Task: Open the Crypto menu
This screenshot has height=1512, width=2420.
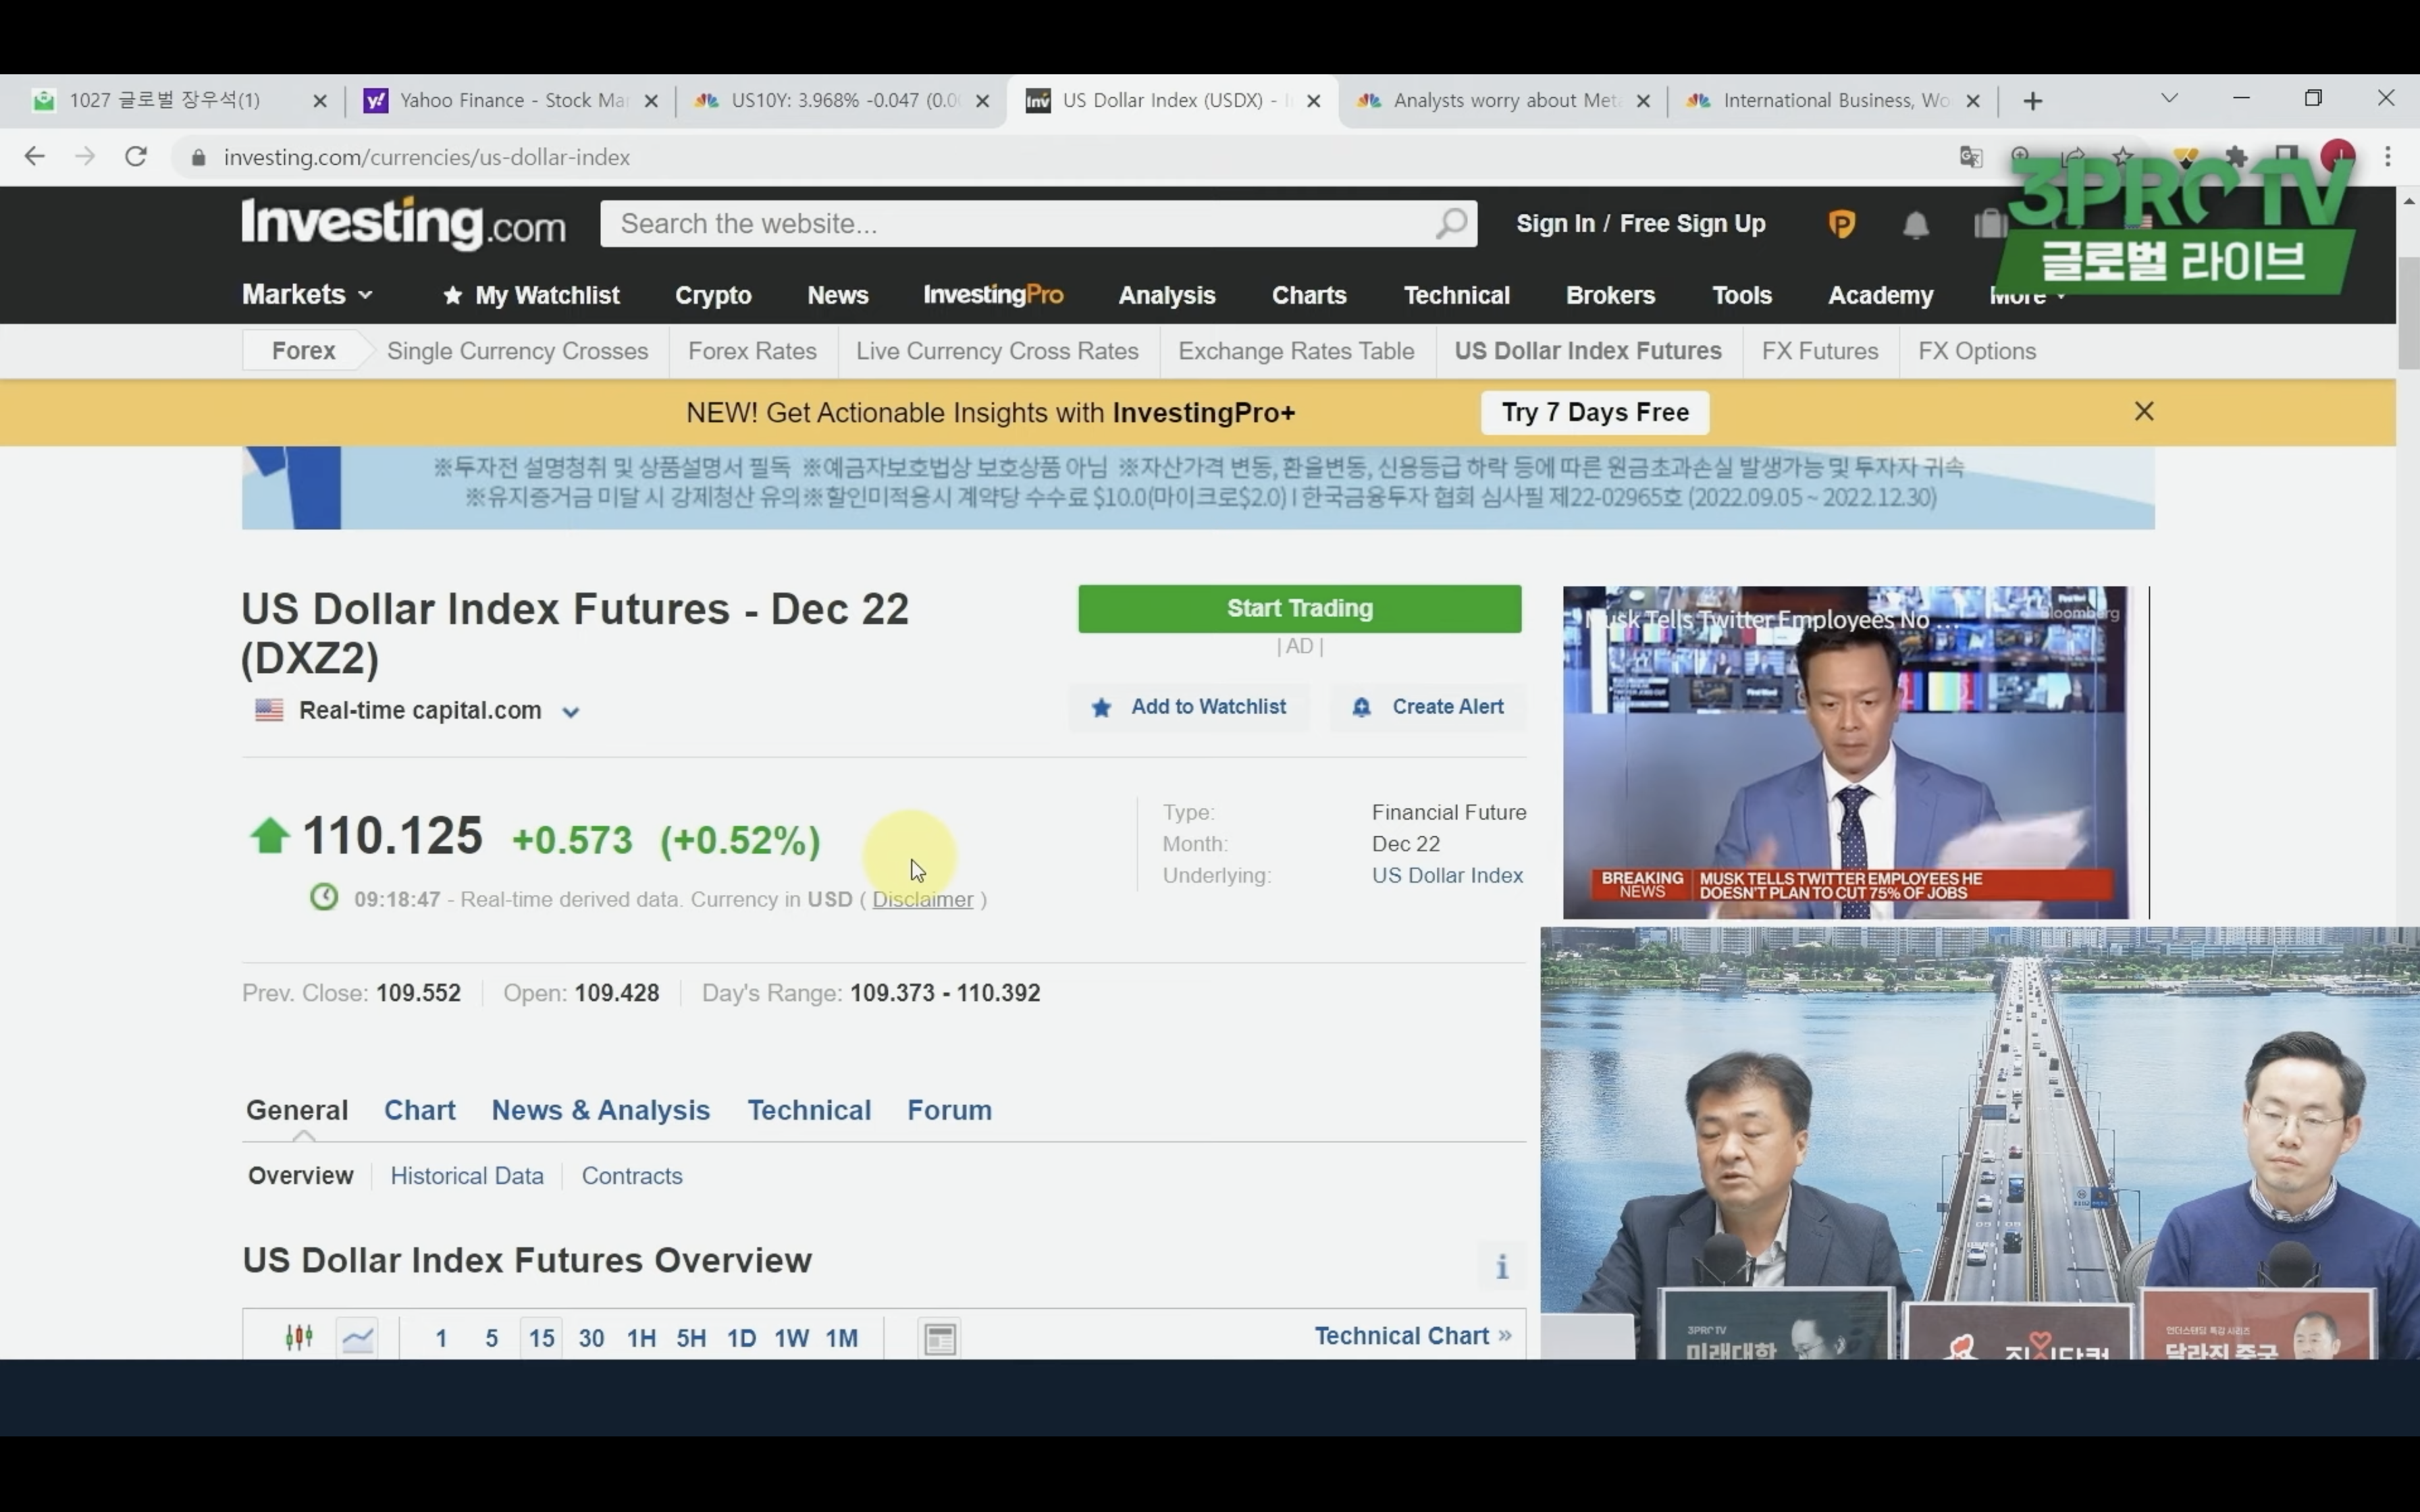Action: pos(713,295)
